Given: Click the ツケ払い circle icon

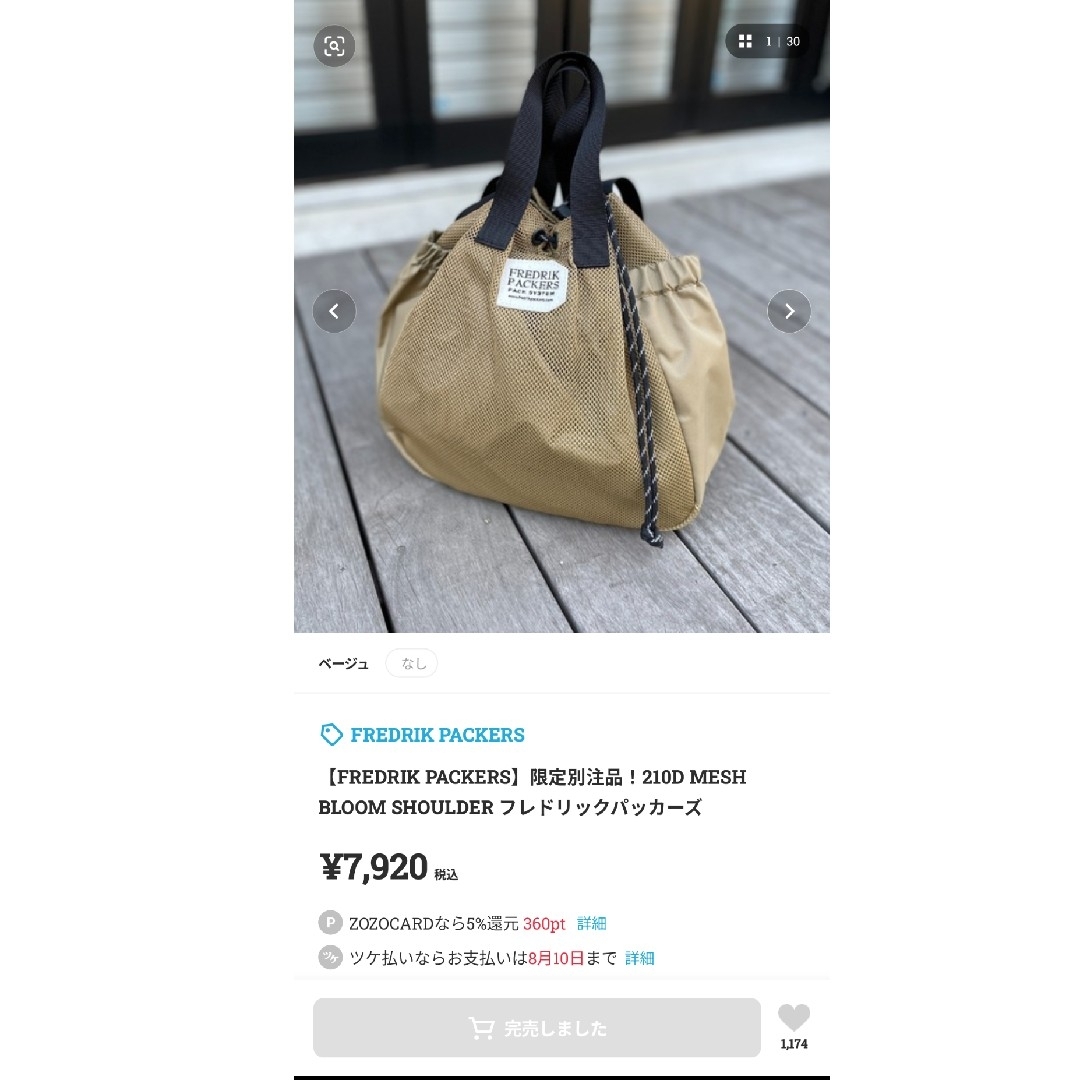Looking at the screenshot, I should point(330,957).
